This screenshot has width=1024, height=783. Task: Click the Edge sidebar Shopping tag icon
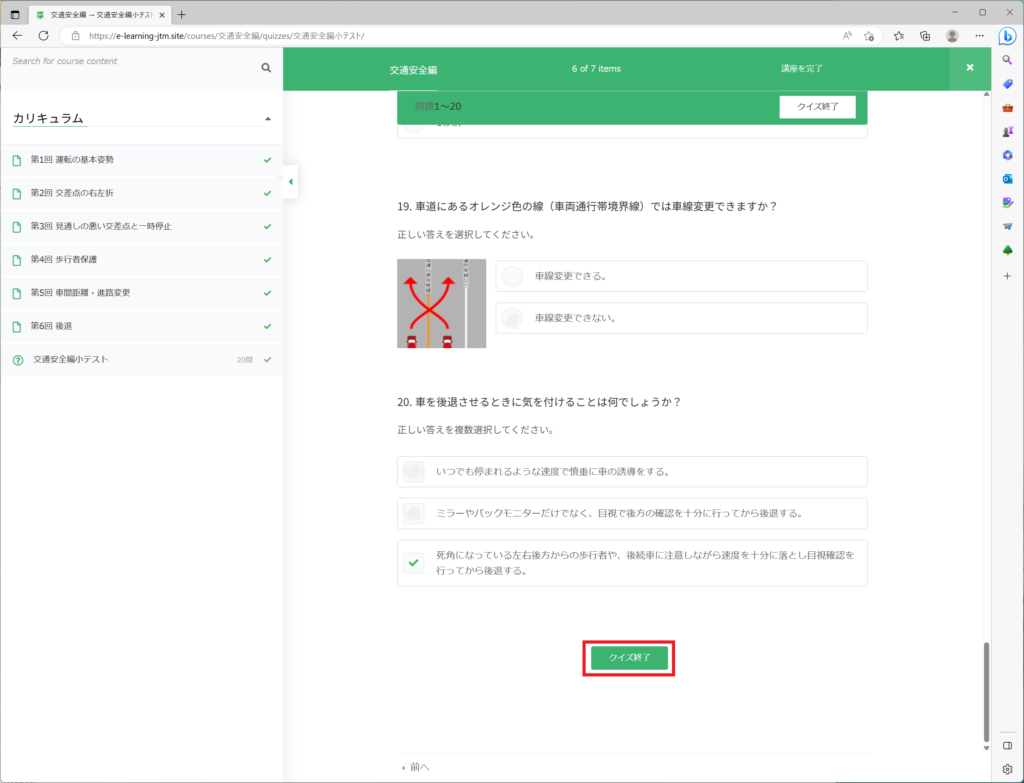pyautogui.click(x=1007, y=83)
